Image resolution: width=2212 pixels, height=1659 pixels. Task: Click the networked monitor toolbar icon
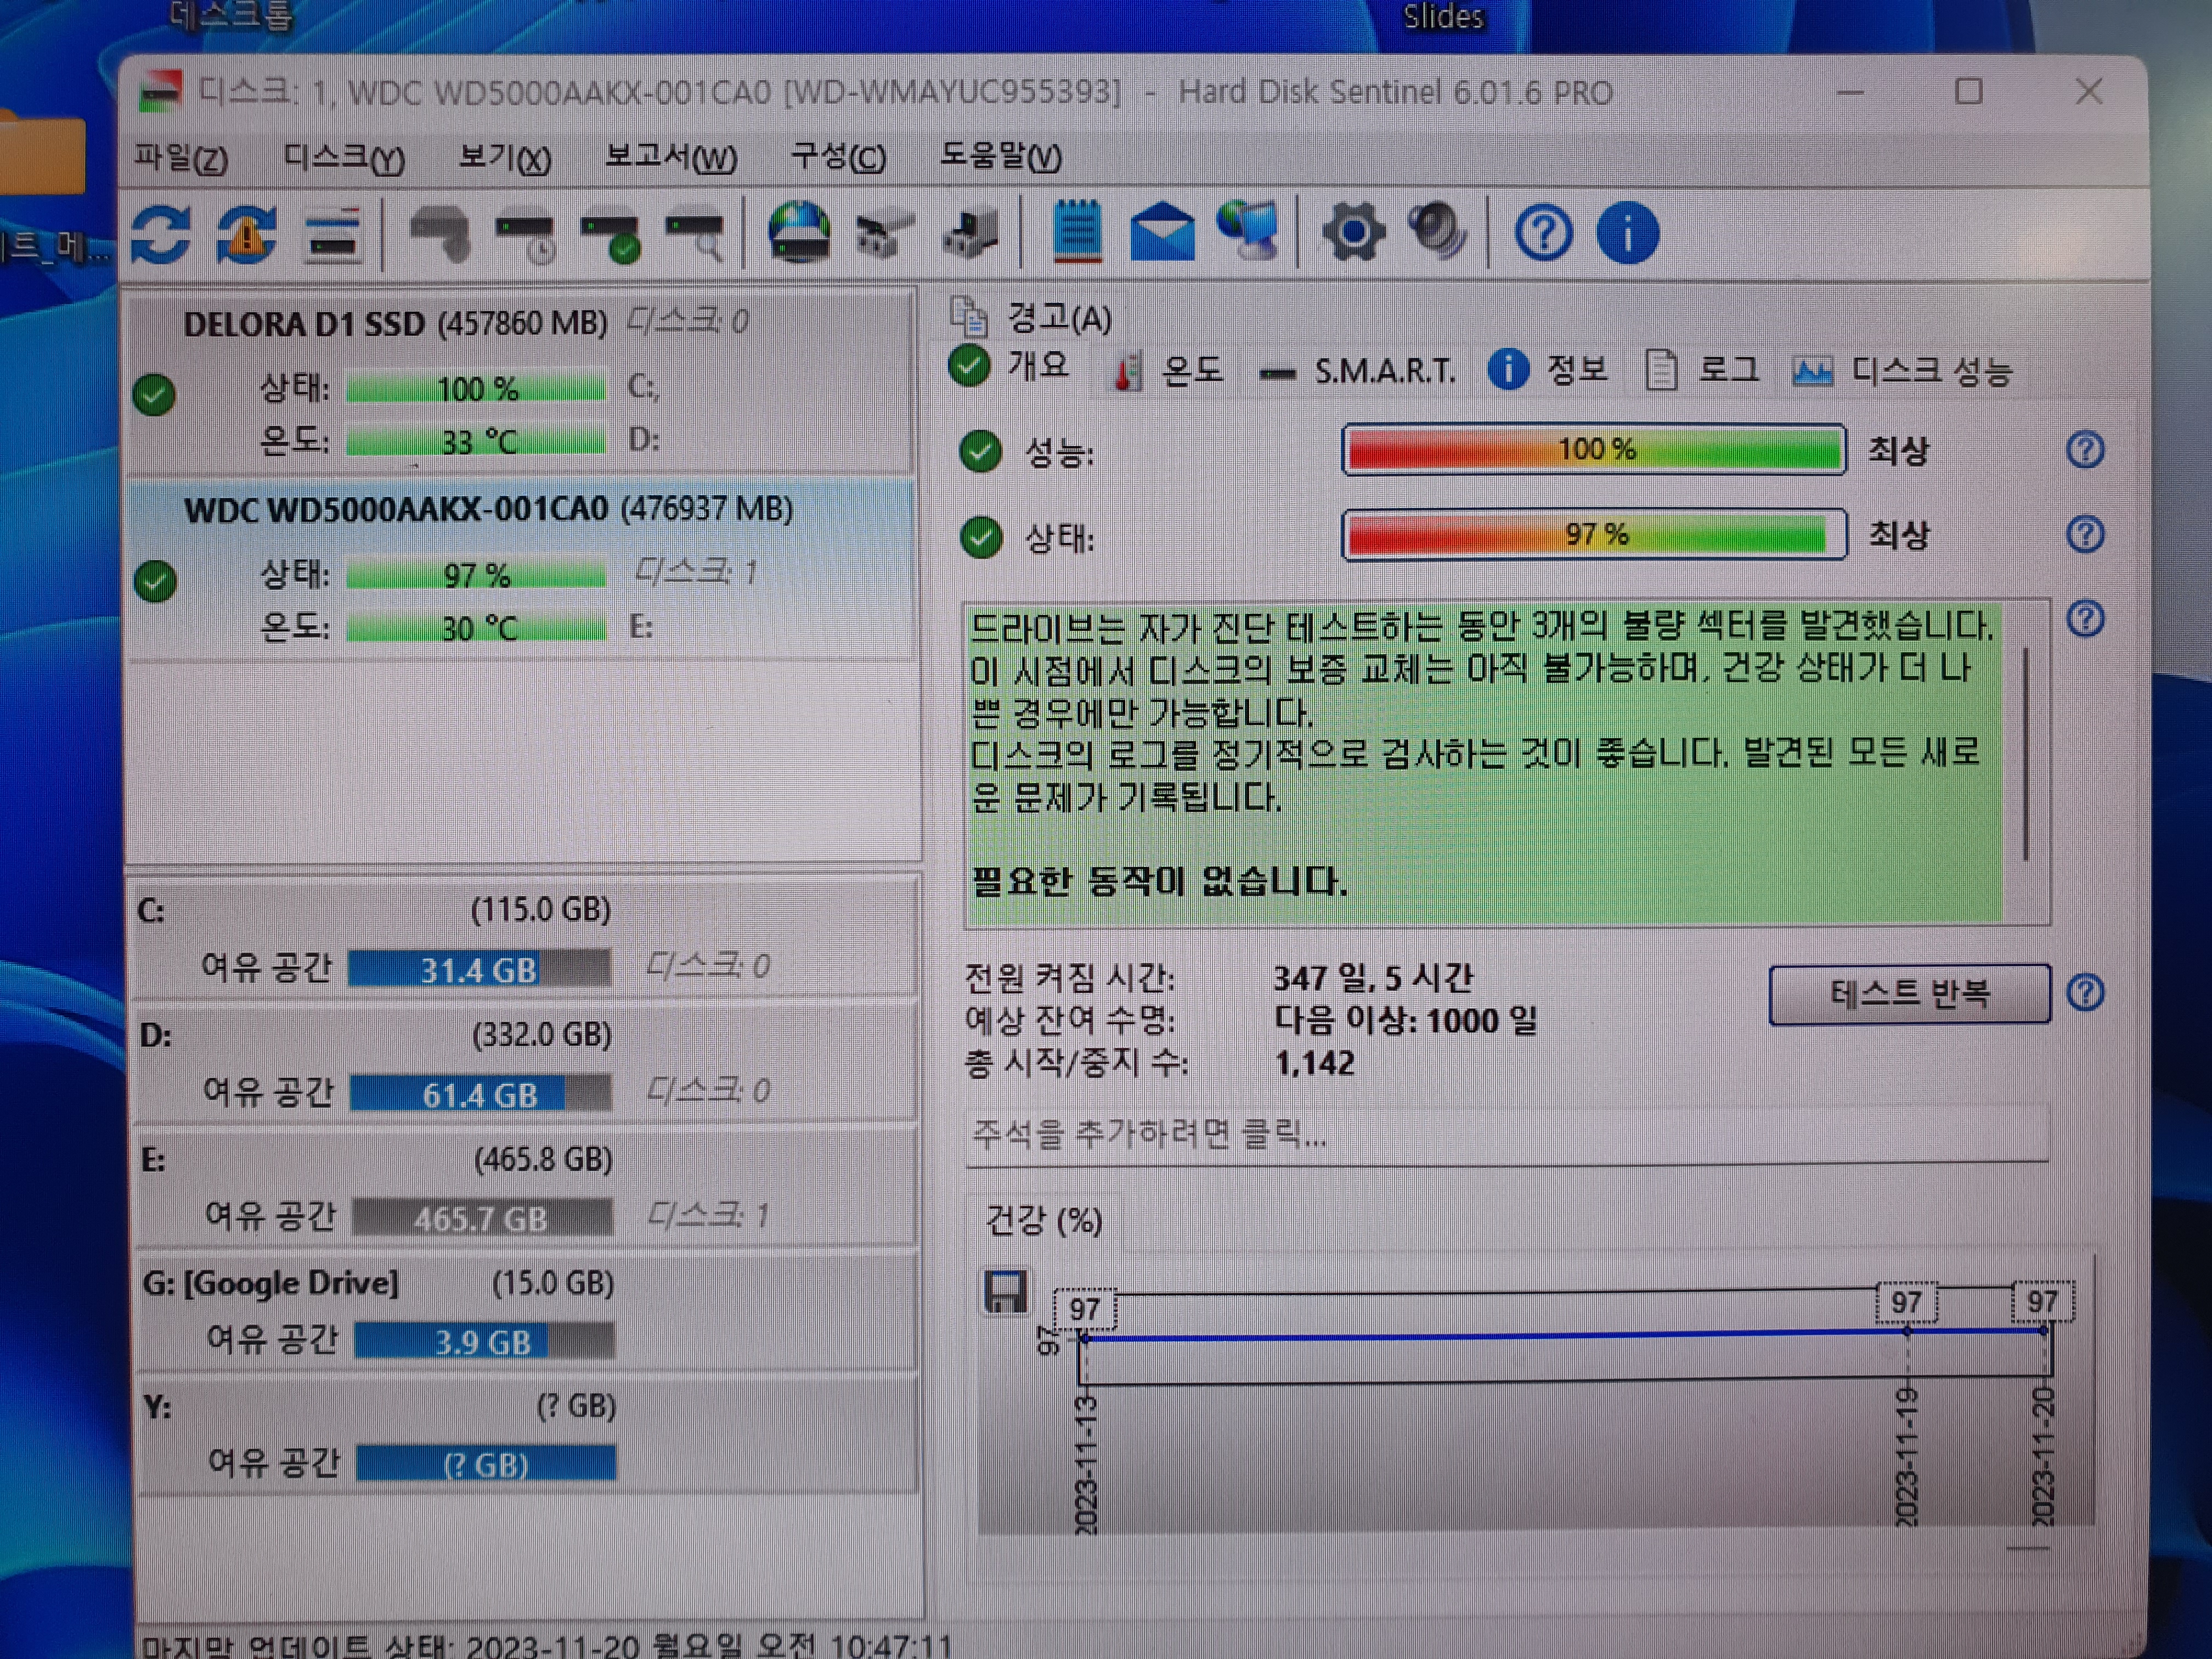[x=1247, y=232]
